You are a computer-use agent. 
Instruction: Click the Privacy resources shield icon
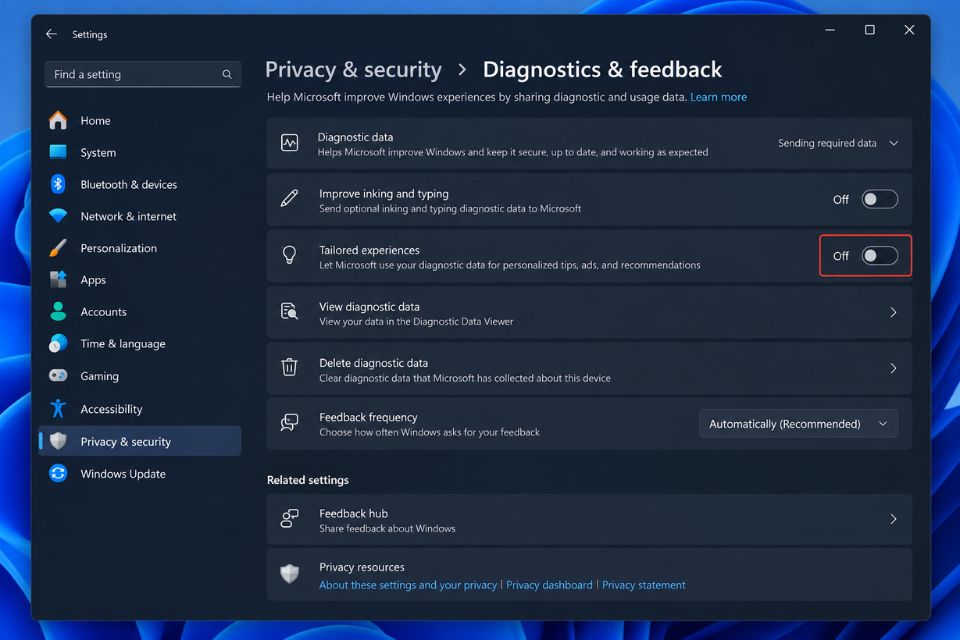point(290,574)
